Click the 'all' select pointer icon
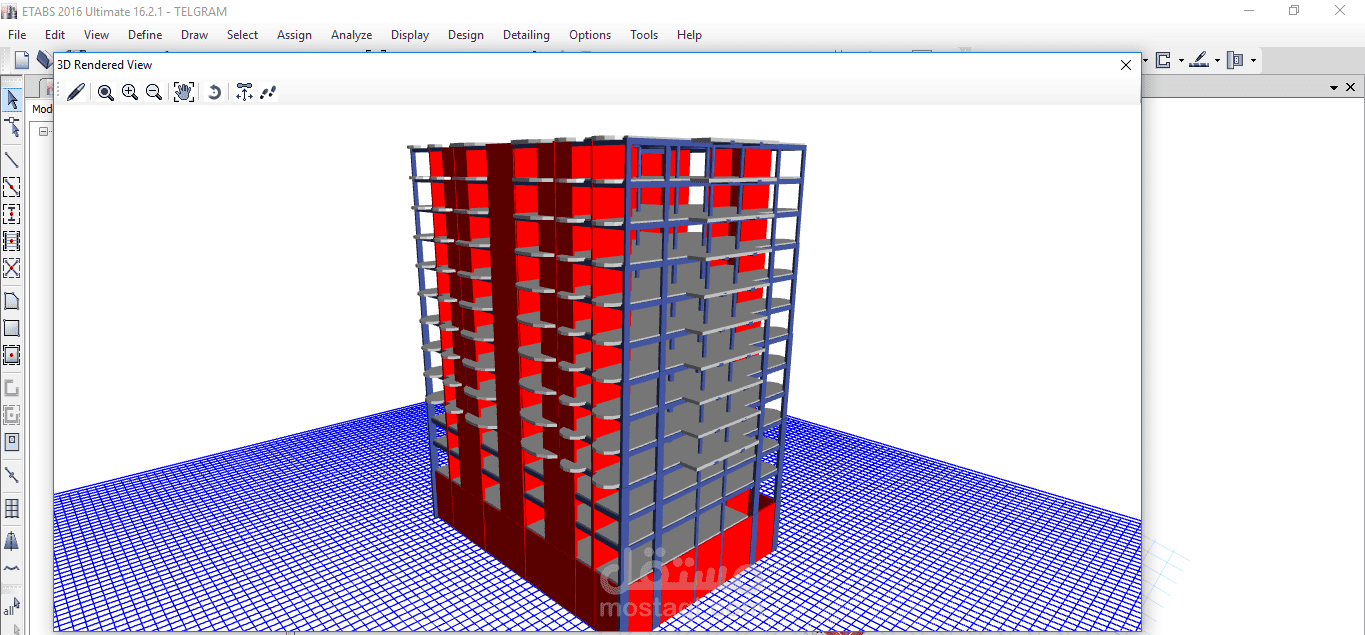 pyautogui.click(x=10, y=607)
